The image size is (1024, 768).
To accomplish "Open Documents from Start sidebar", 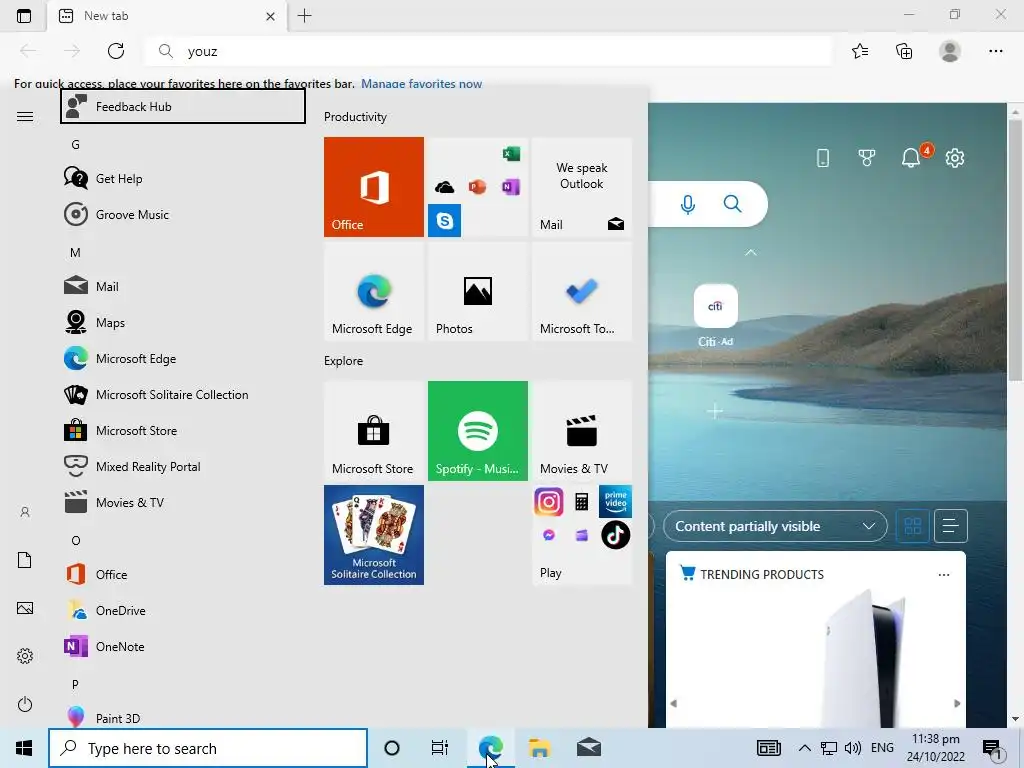I will (25, 560).
